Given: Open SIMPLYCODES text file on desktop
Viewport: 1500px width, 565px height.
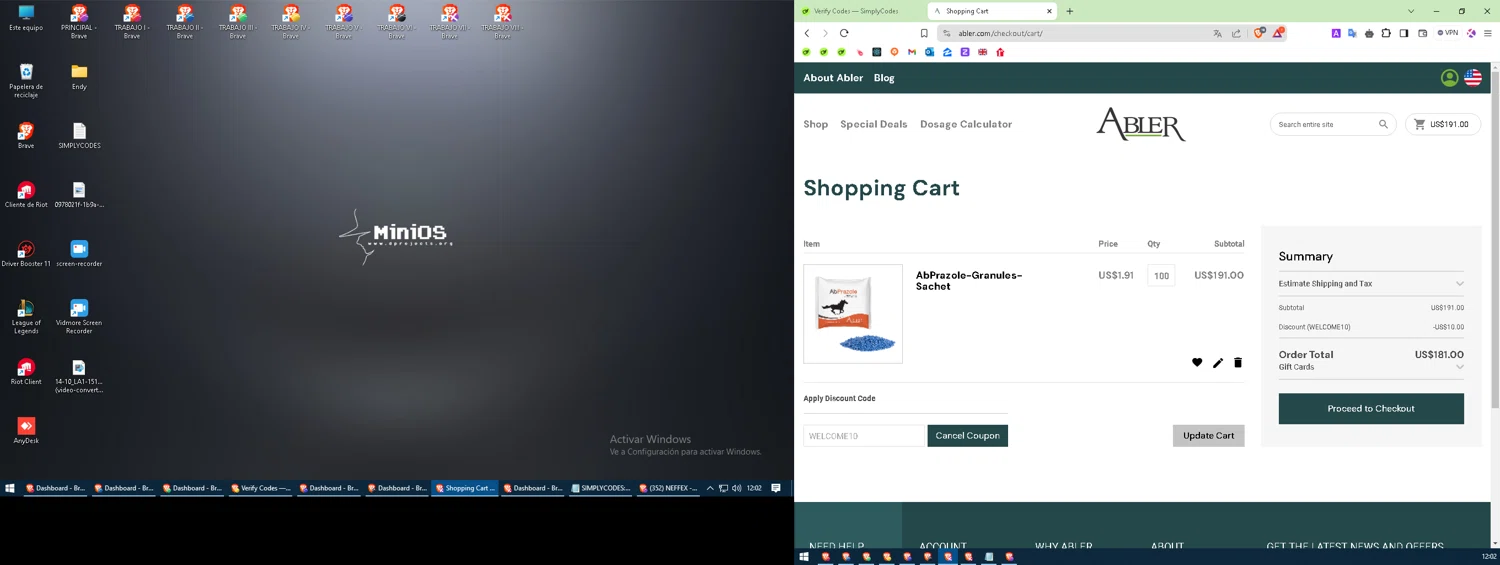Looking at the screenshot, I should (79, 135).
